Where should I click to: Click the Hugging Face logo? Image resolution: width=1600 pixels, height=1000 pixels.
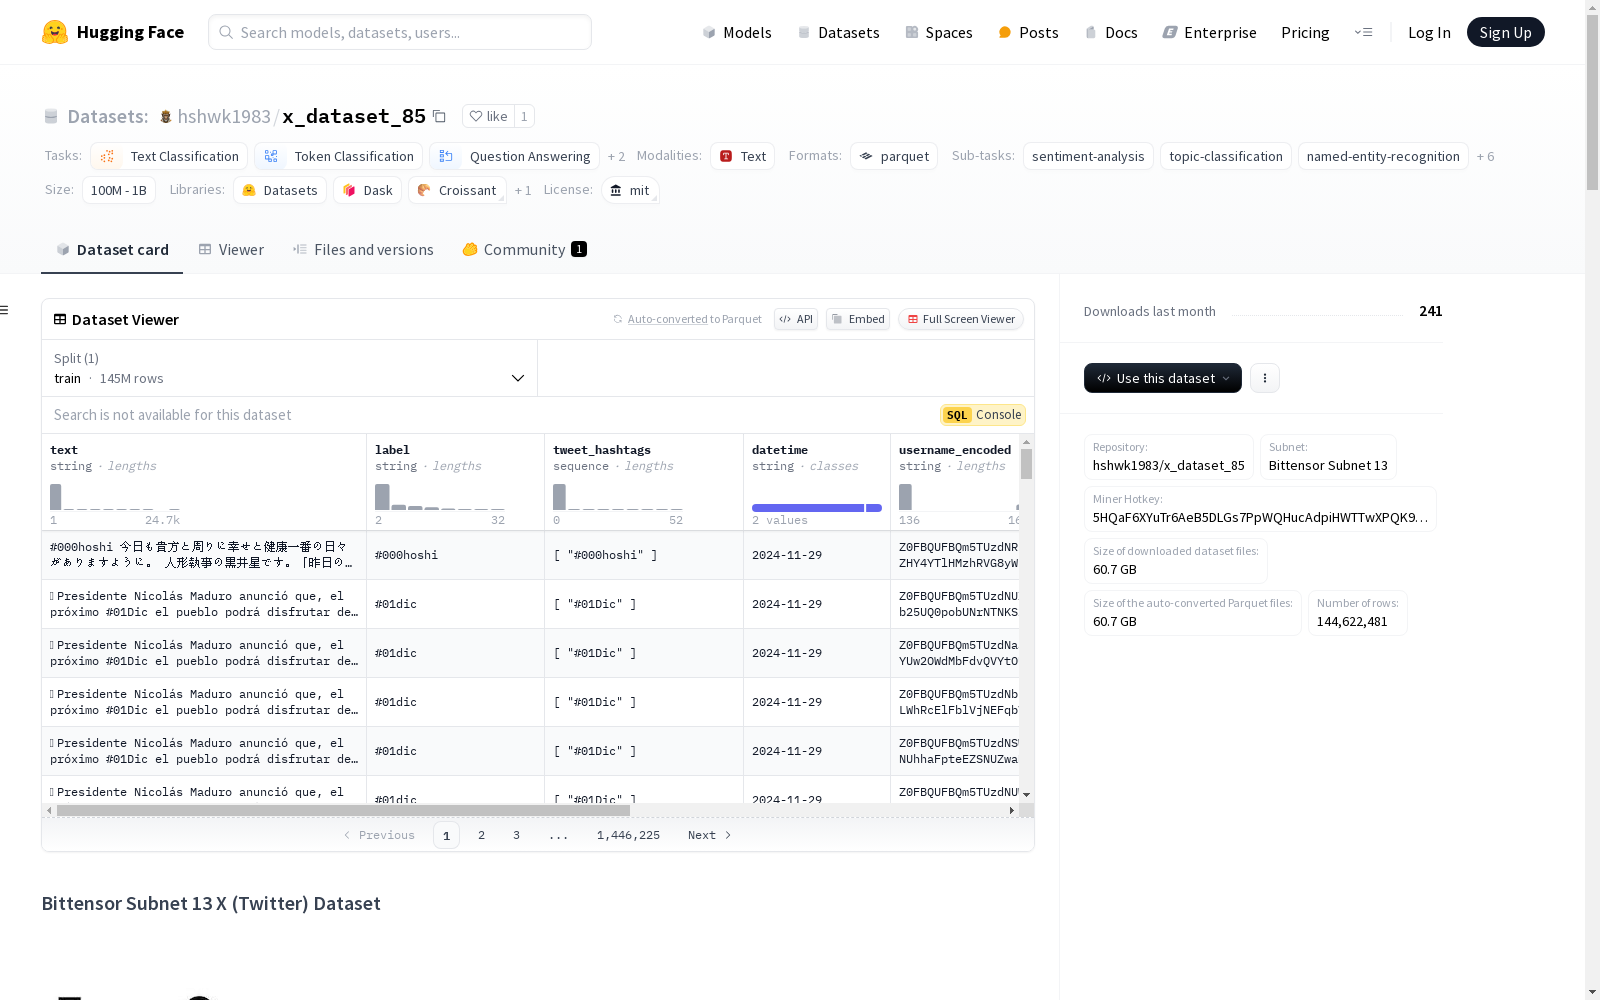(113, 32)
